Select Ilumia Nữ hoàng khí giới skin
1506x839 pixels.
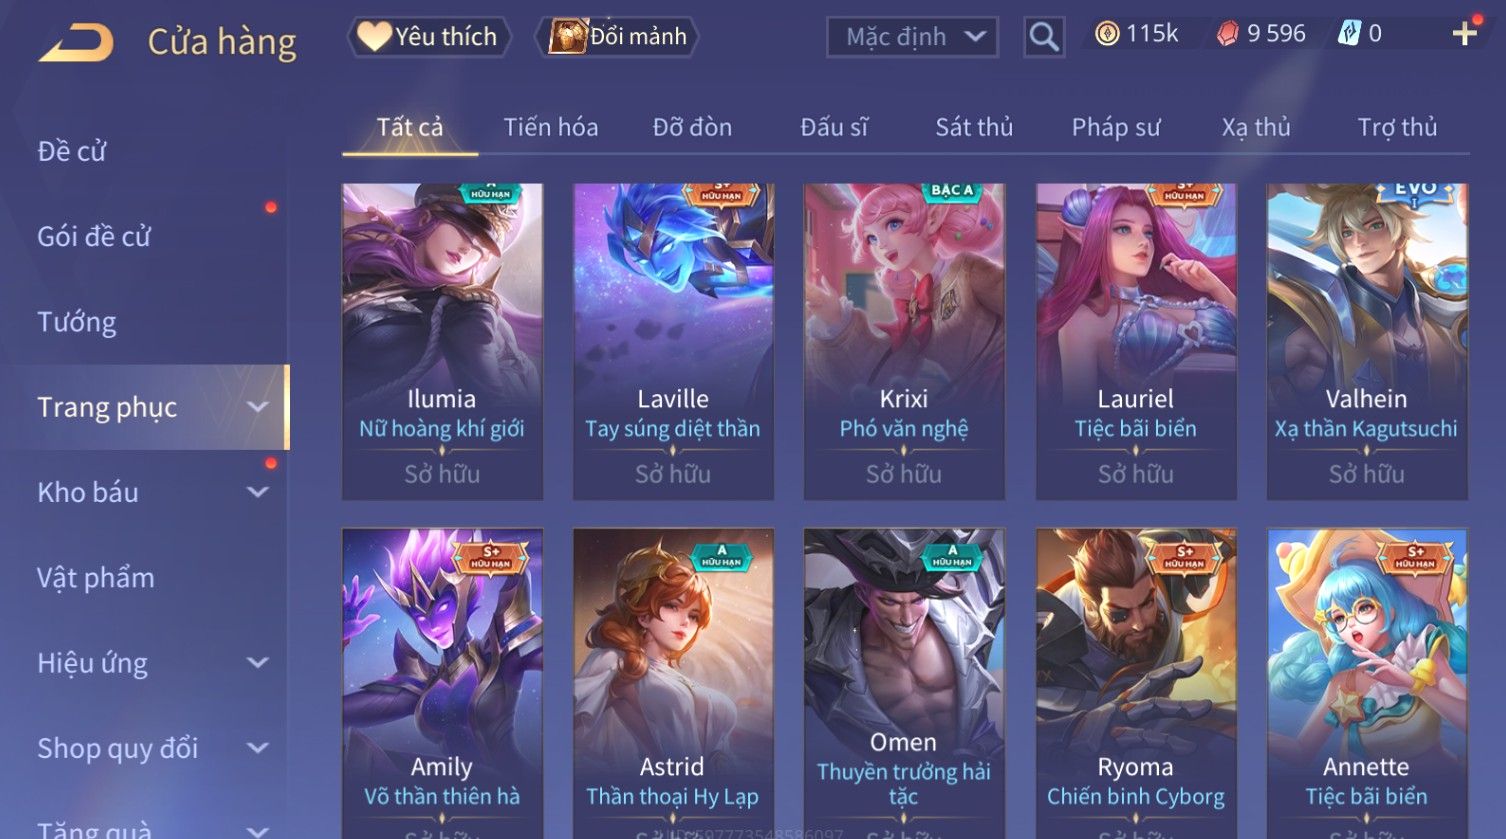pyautogui.click(x=442, y=341)
